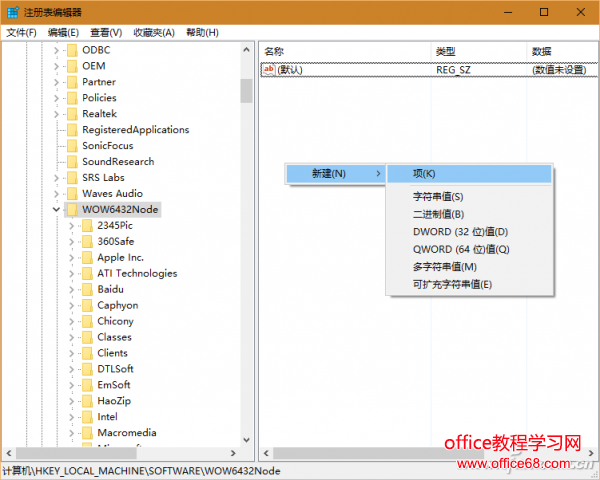This screenshot has width=600, height=480.
Task: Click the Chicony folder icon
Action: pos(87,321)
